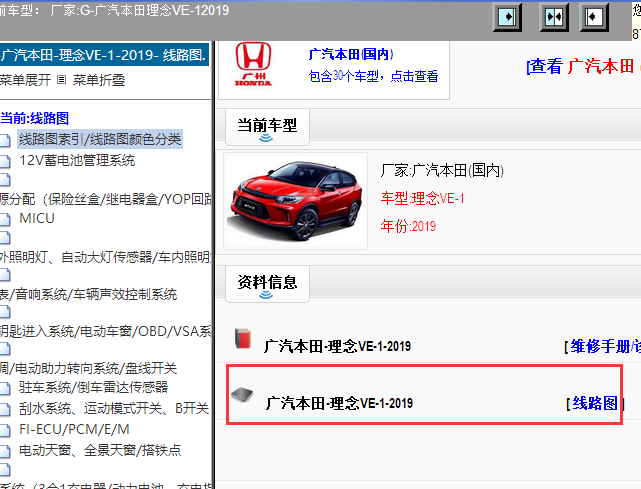The height and width of the screenshot is (489, 641).
Task: Open the 广汽本田(国内) brand link
Action: pyautogui.click(x=351, y=54)
